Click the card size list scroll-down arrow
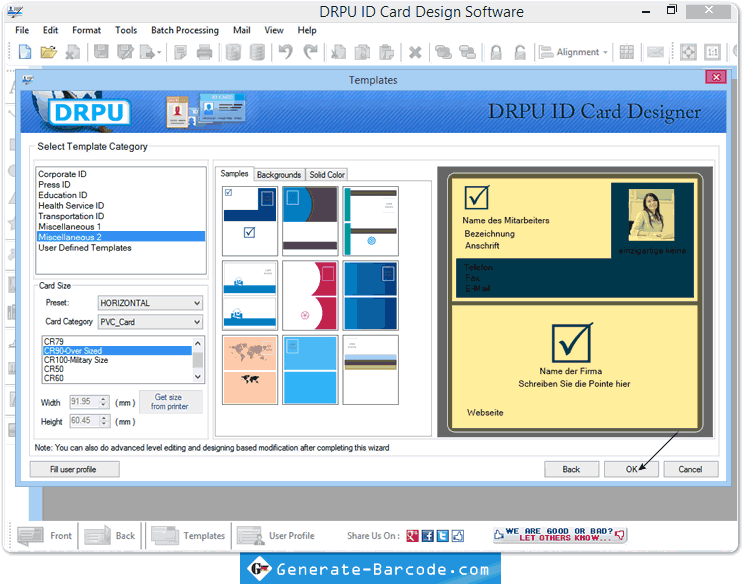 point(198,377)
